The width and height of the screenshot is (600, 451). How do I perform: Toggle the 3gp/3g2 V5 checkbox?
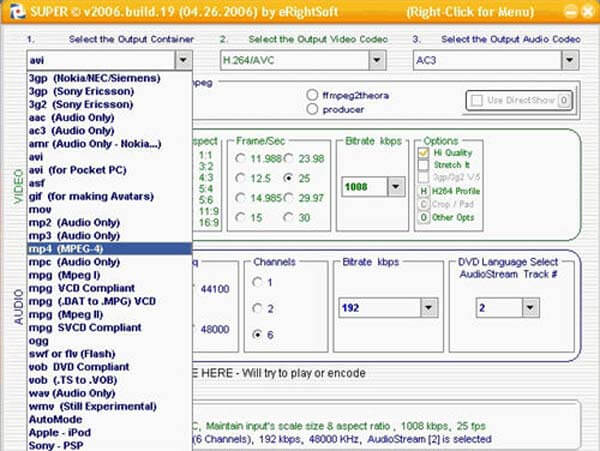pos(423,177)
